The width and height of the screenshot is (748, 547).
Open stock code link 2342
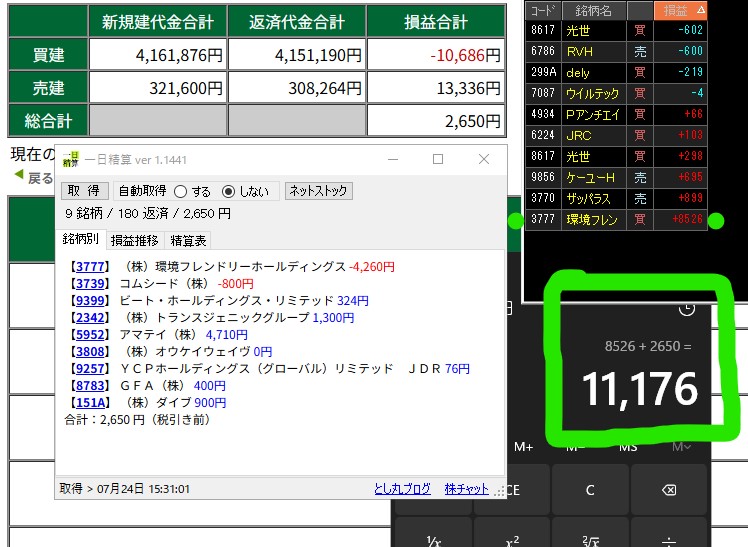[x=90, y=318]
